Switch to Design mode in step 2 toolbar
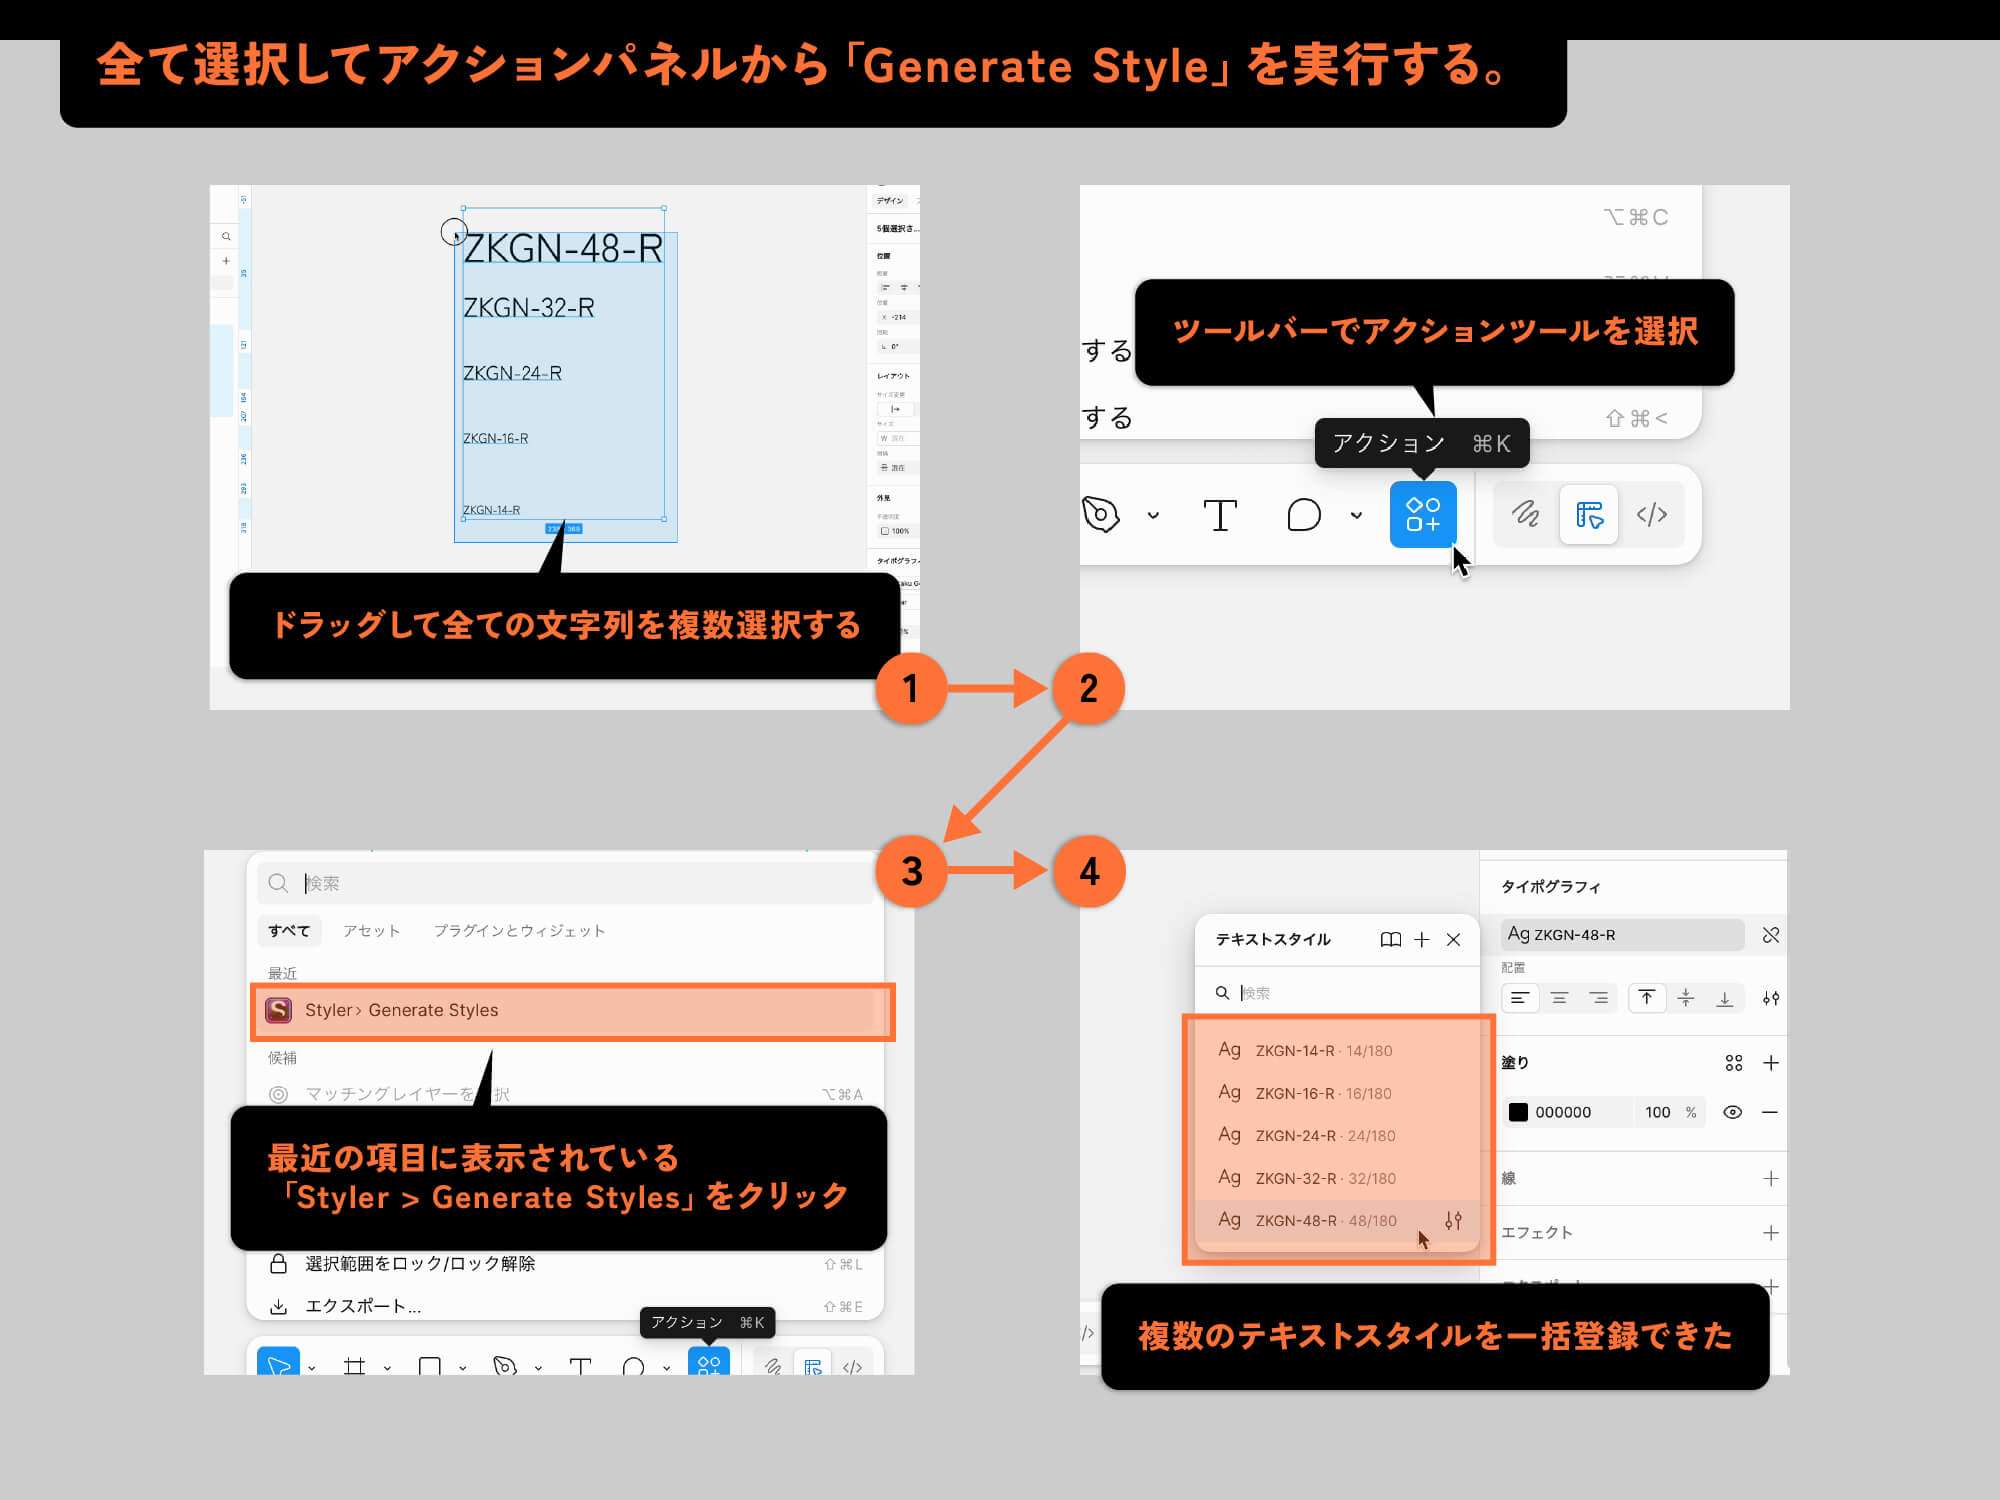 pyautogui.click(x=1589, y=515)
